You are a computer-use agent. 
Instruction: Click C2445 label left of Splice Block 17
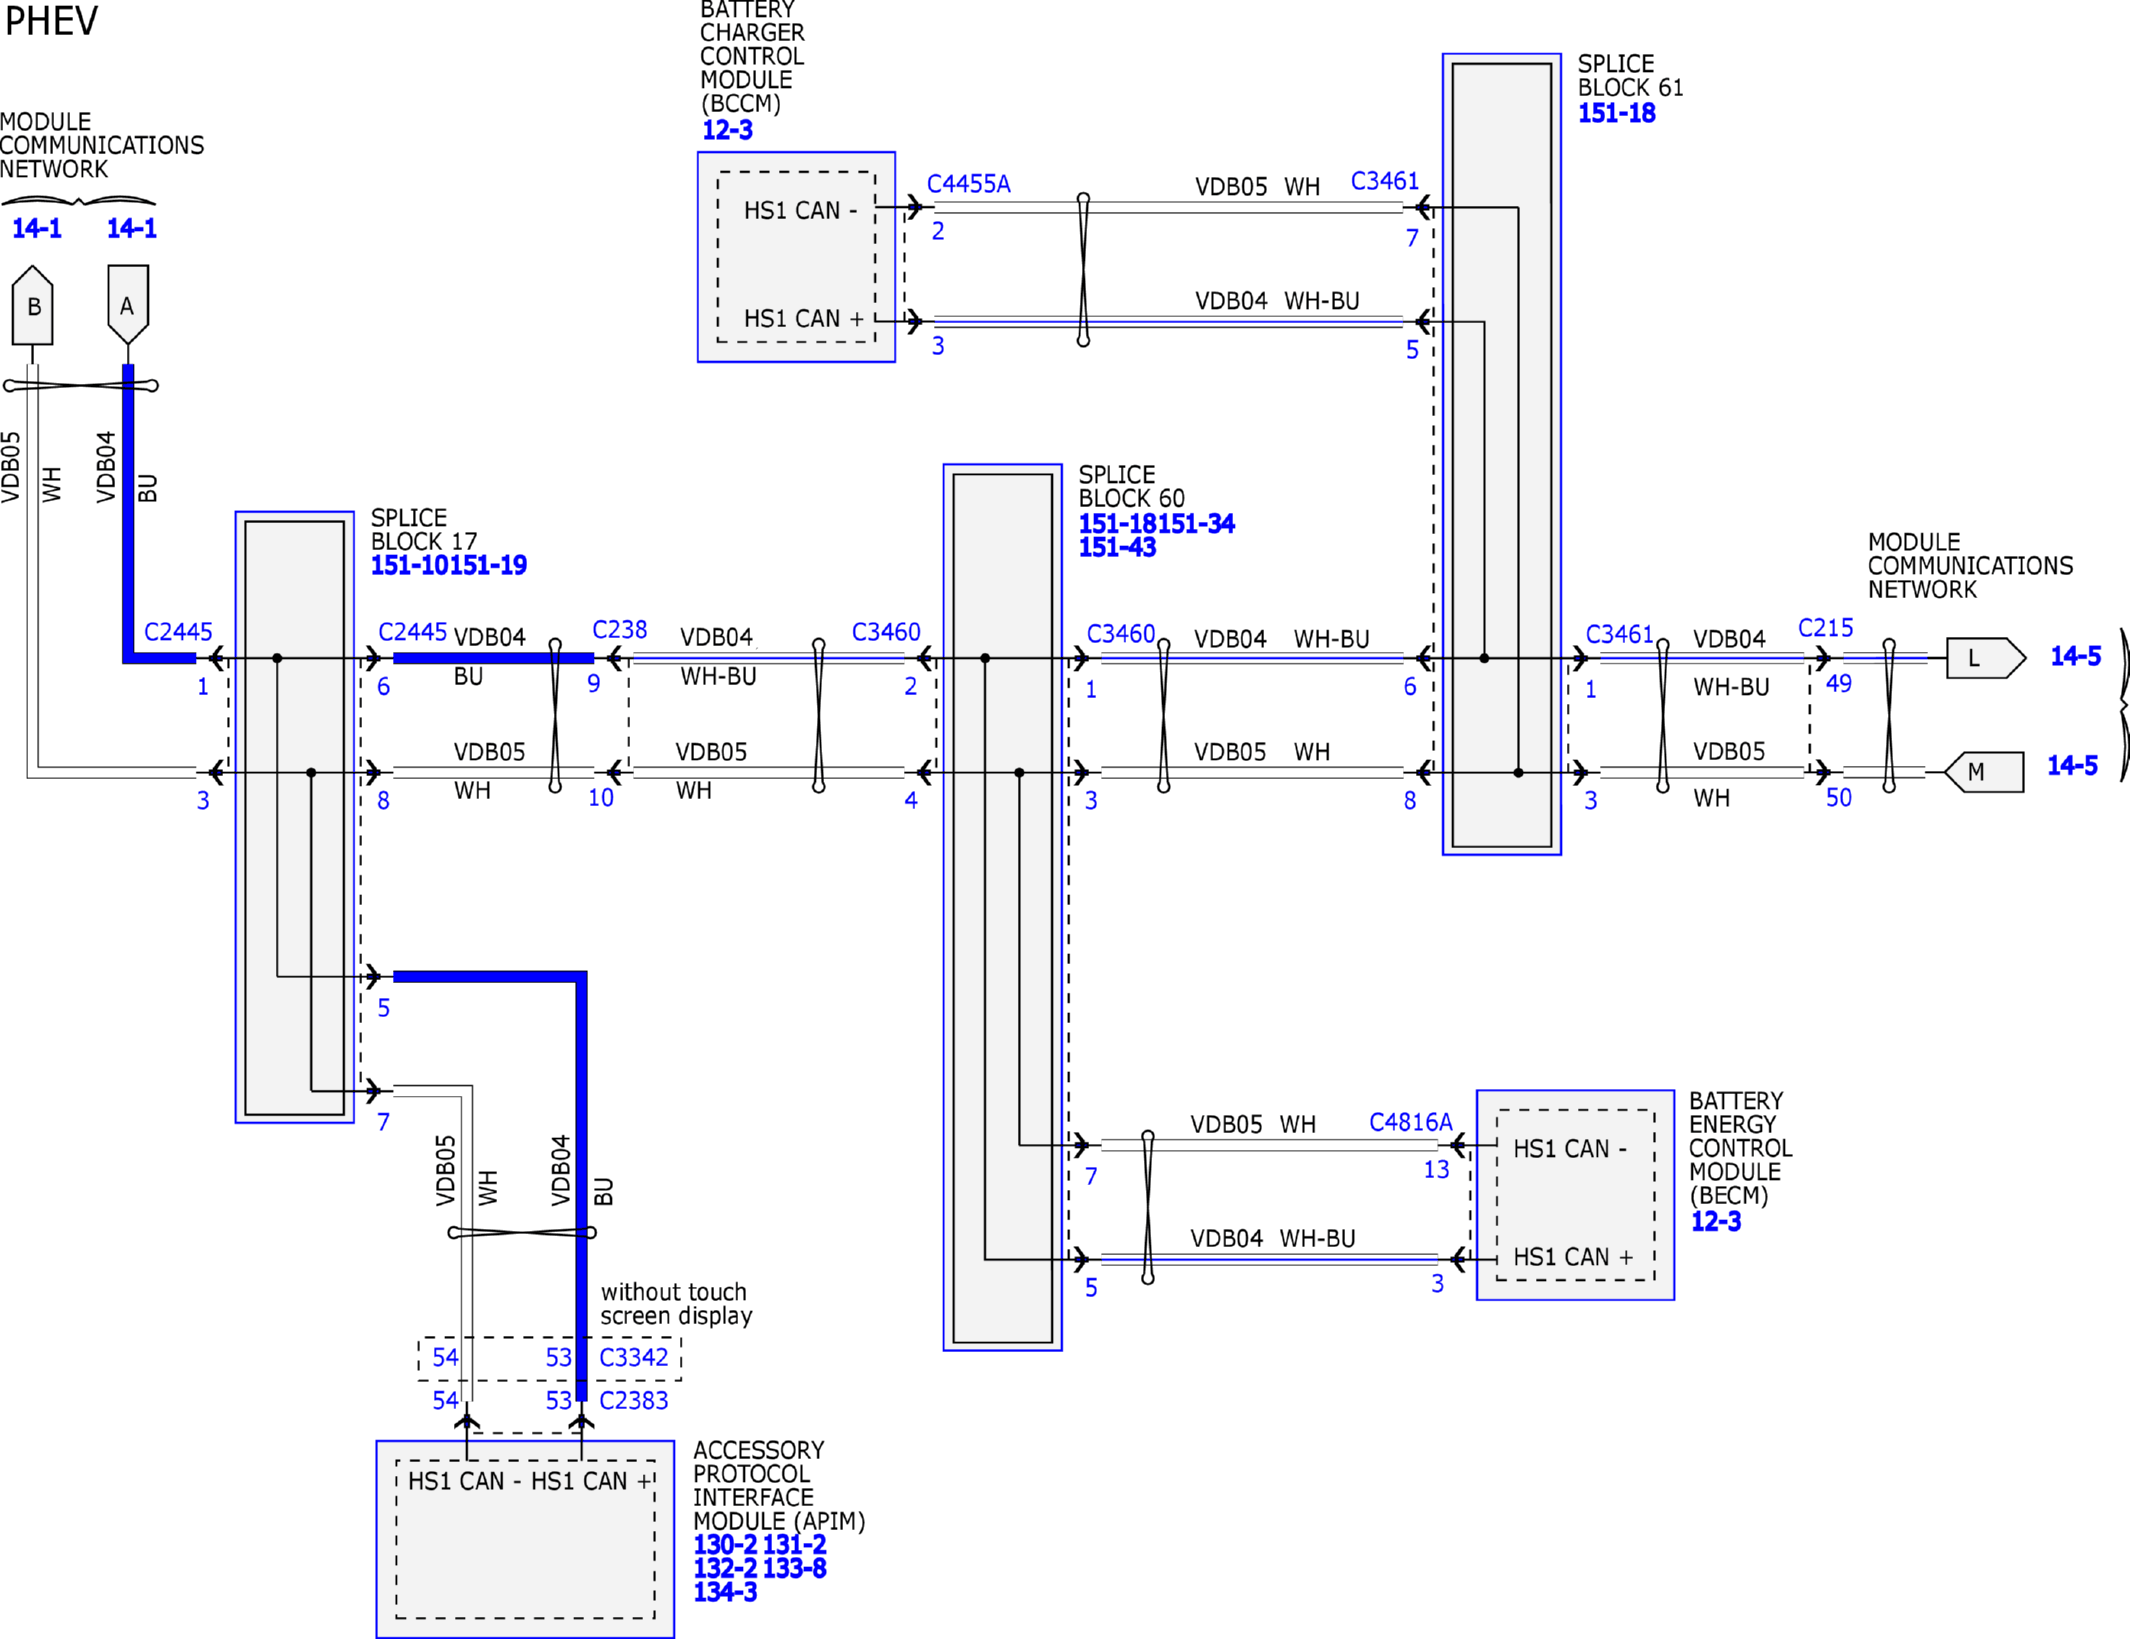(x=178, y=632)
